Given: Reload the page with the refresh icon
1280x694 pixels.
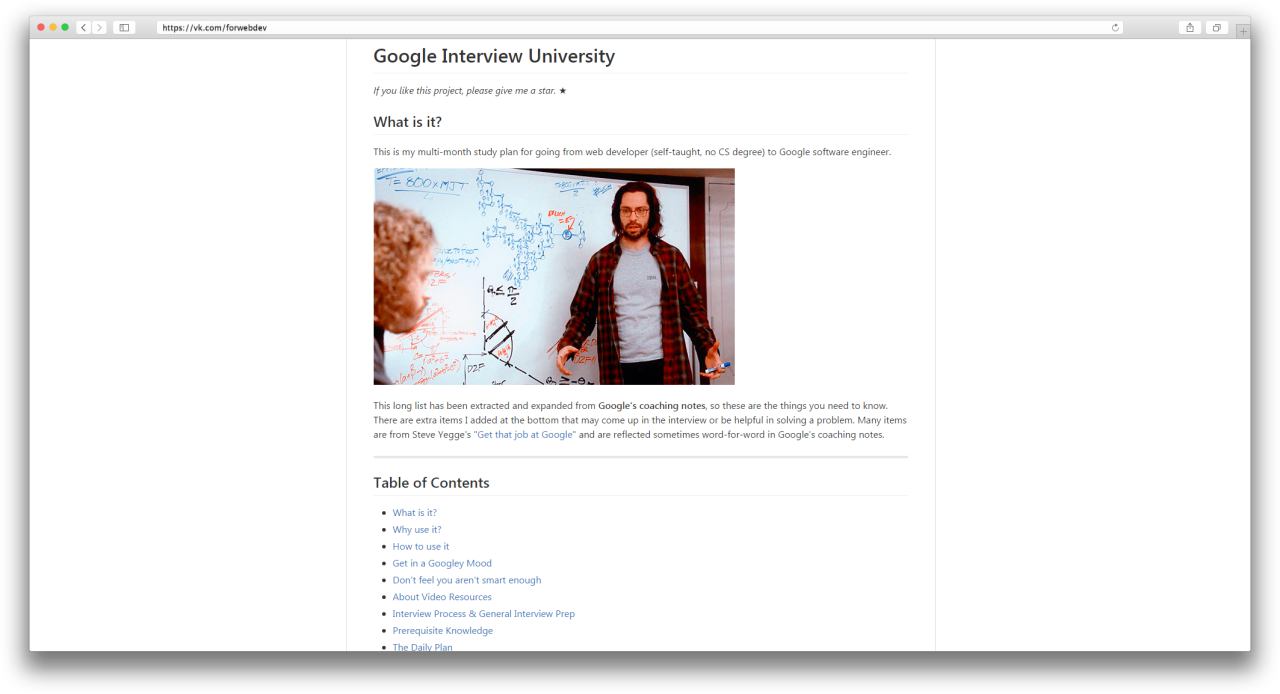Looking at the screenshot, I should tap(1116, 27).
